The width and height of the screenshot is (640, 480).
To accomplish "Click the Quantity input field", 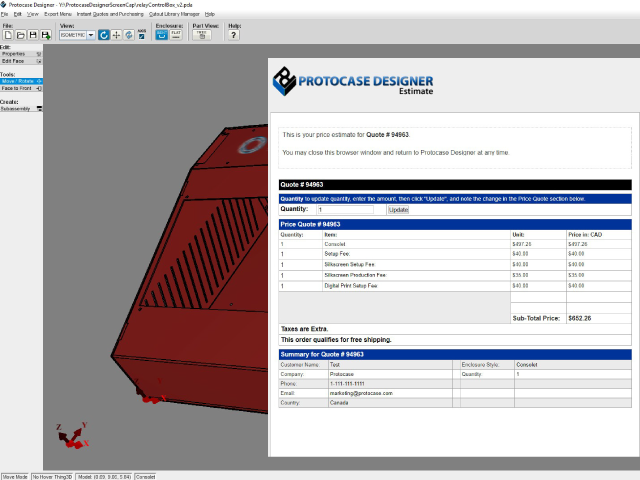I will click(x=345, y=209).
